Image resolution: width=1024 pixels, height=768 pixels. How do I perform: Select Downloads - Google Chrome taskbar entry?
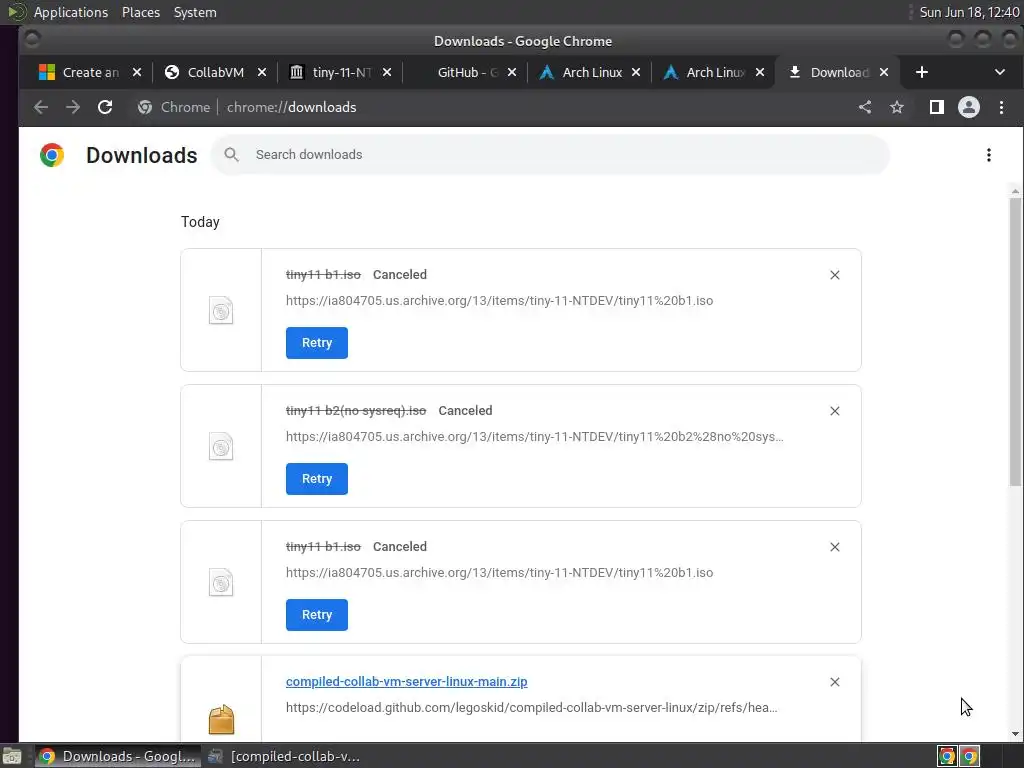(x=118, y=756)
